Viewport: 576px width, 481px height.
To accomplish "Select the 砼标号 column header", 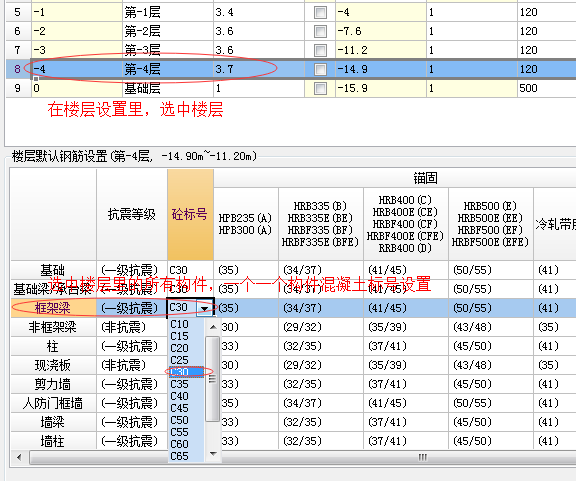I will pyautogui.click(x=190, y=215).
